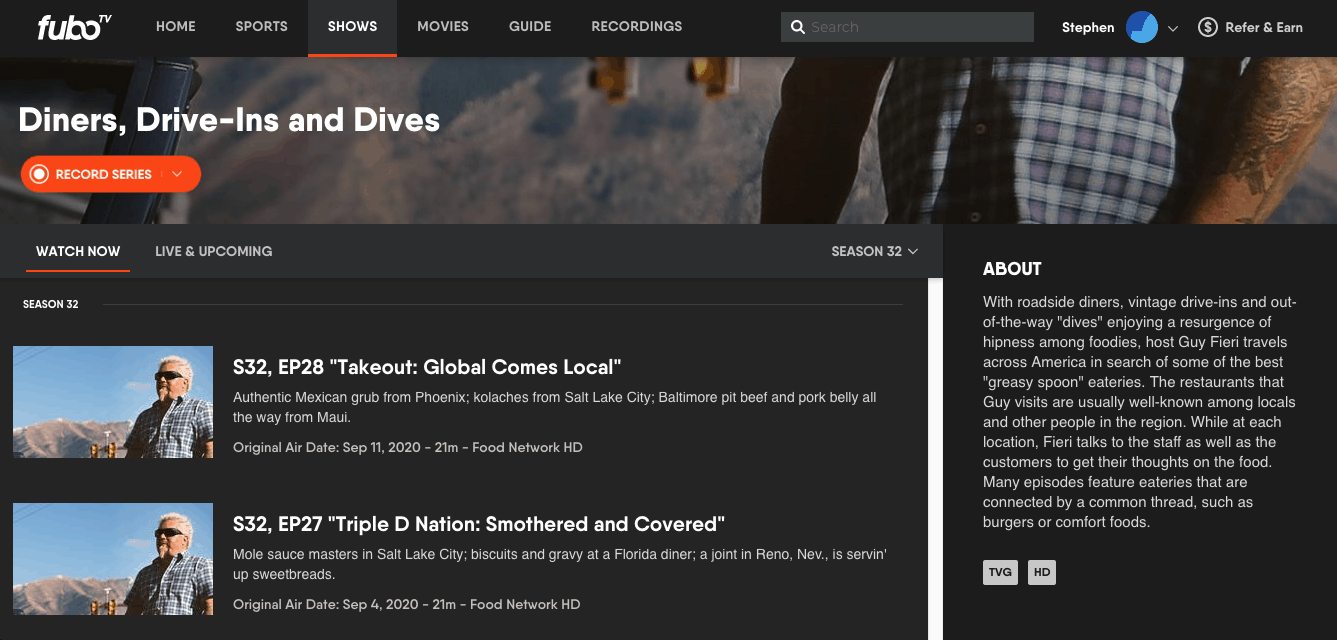Click the EP28 description about Phoenix grub

555,407
